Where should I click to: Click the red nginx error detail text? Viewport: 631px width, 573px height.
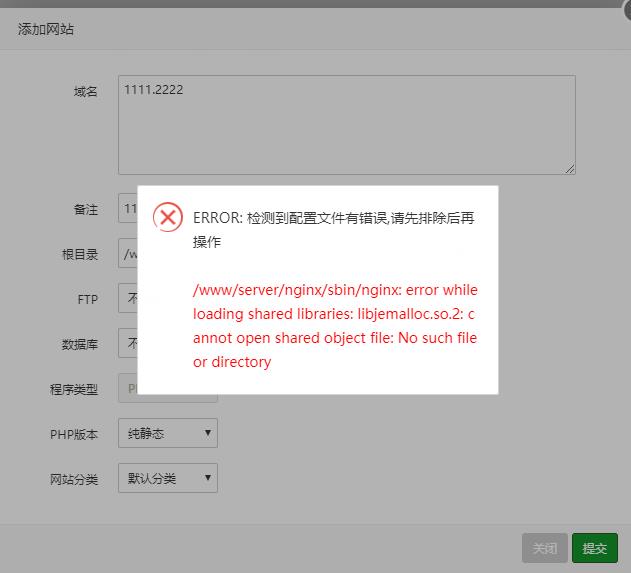[x=335, y=326]
